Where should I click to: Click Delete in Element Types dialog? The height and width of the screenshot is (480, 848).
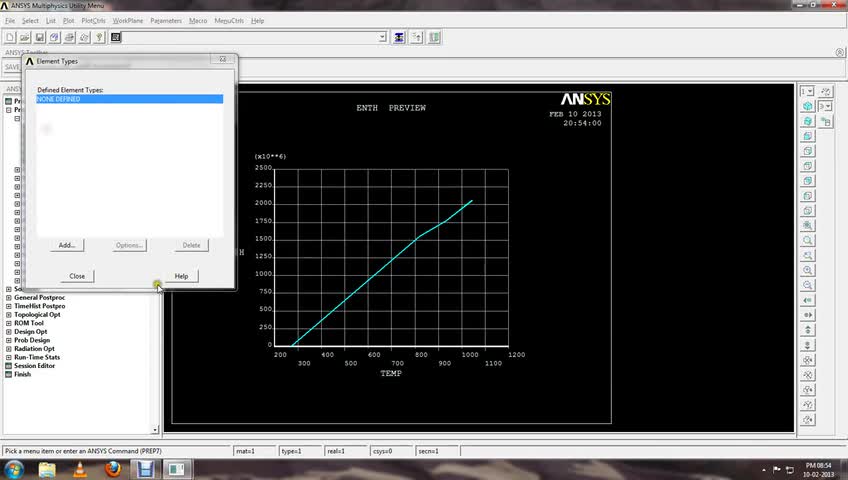coord(191,245)
